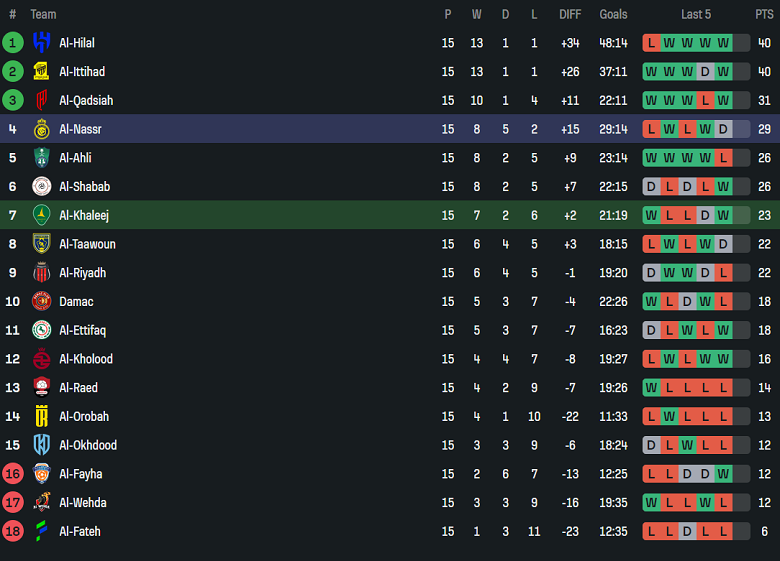Sort table by PTS column header

(x=764, y=14)
